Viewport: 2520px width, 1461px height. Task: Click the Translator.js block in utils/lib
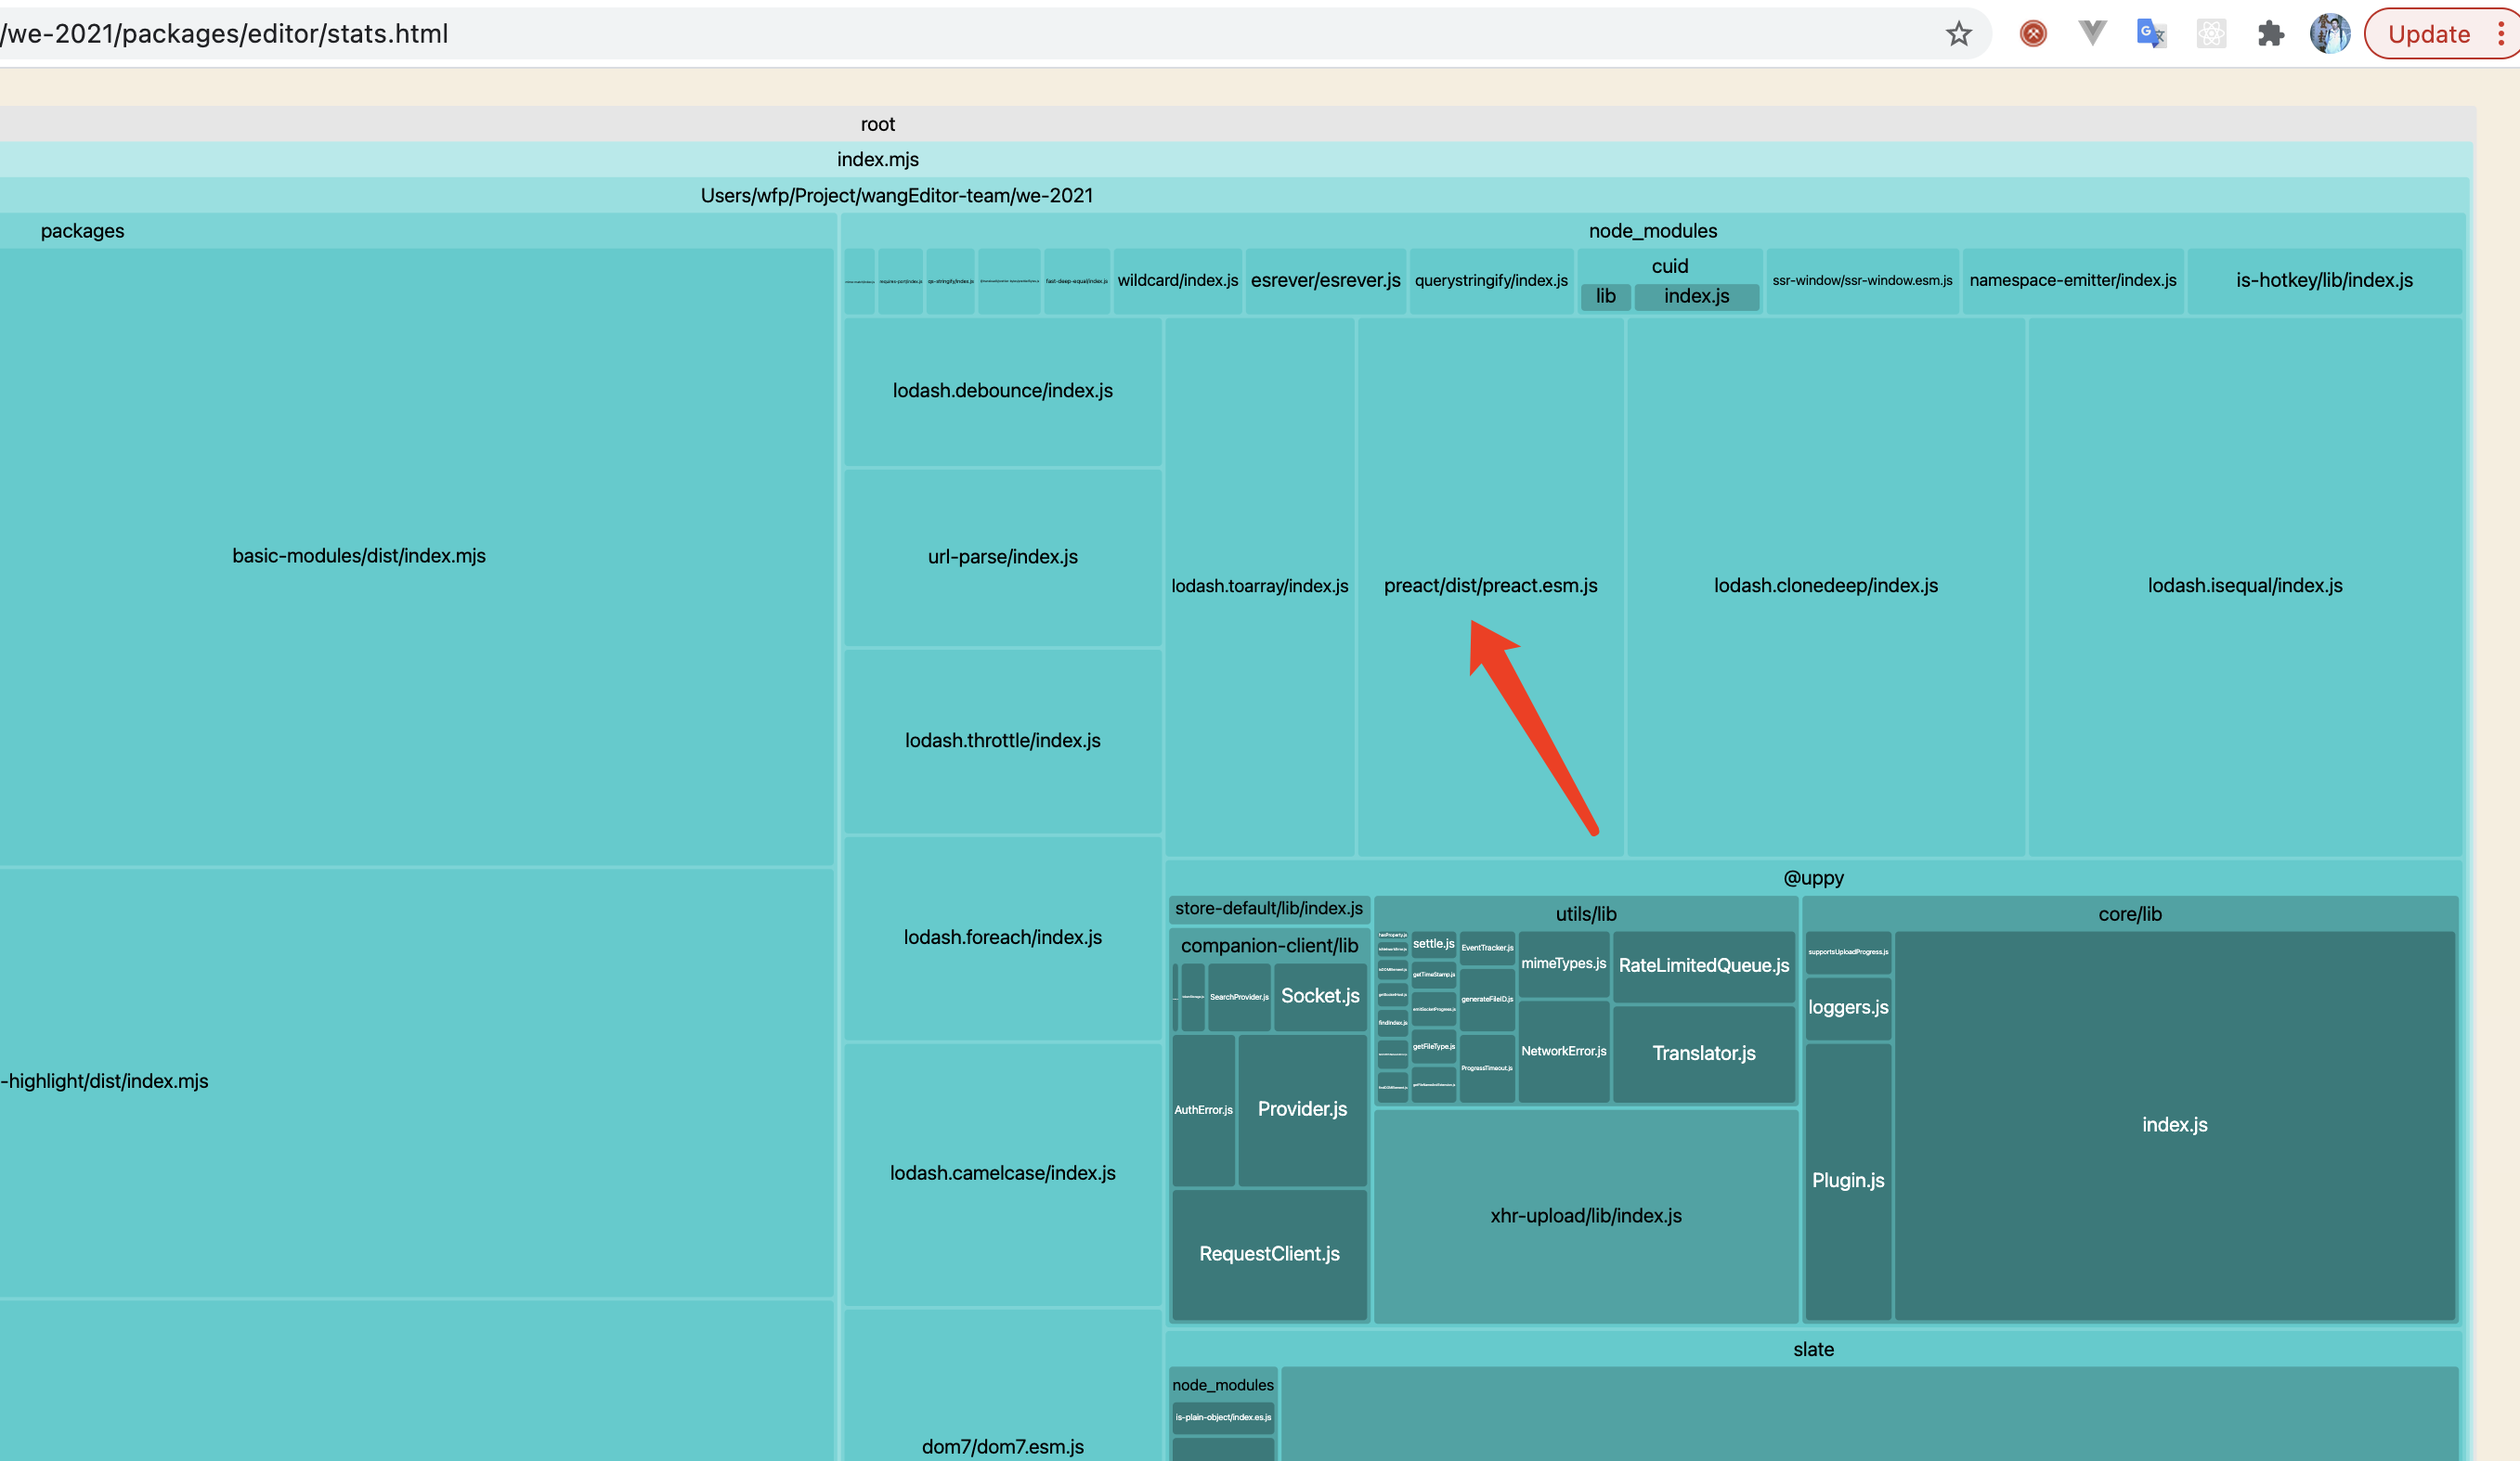pos(1703,1054)
